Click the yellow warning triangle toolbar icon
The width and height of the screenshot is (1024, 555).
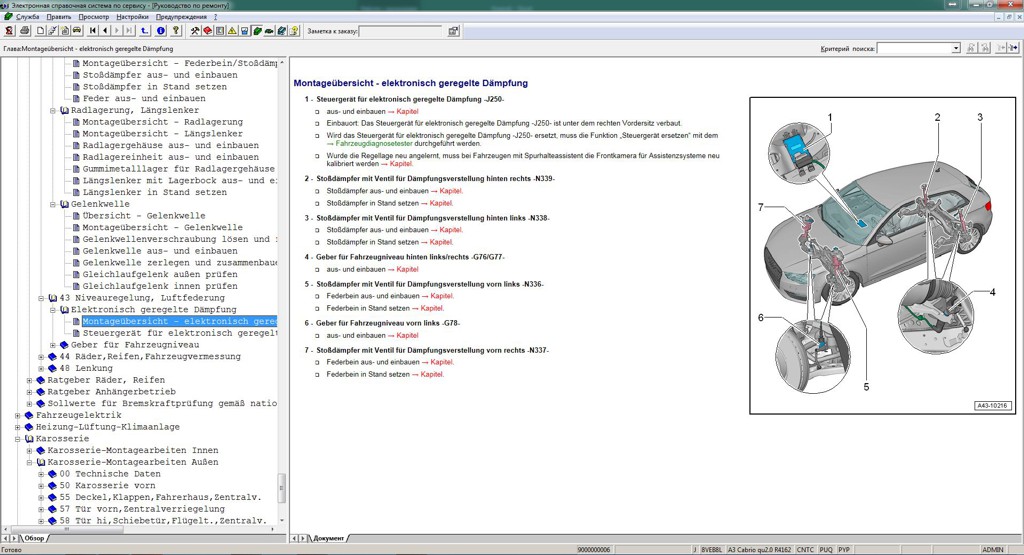tap(232, 31)
